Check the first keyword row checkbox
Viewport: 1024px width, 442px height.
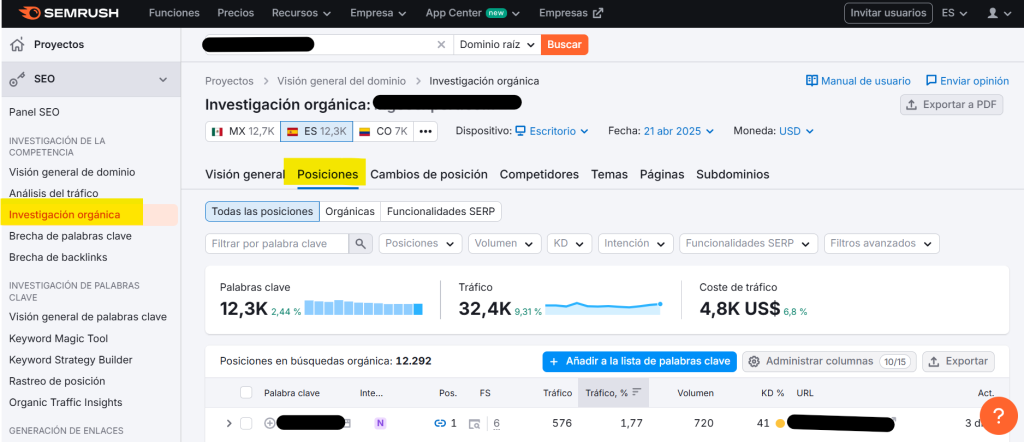(246, 423)
